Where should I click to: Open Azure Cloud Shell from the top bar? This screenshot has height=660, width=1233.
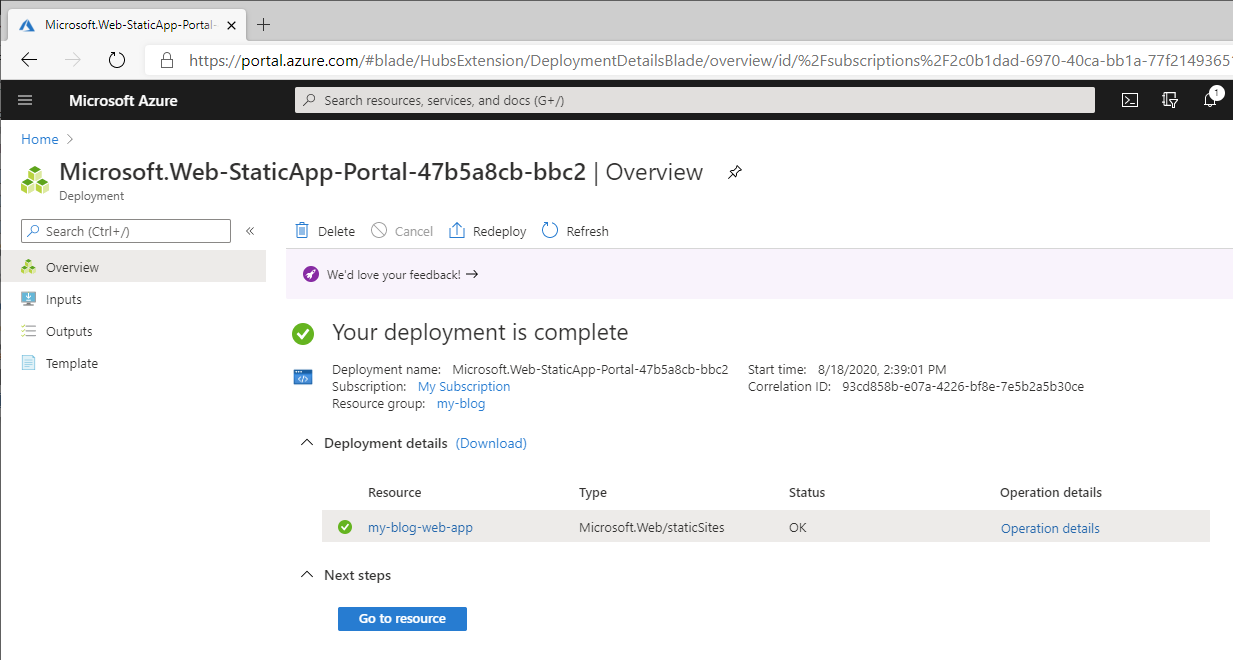coord(1129,100)
